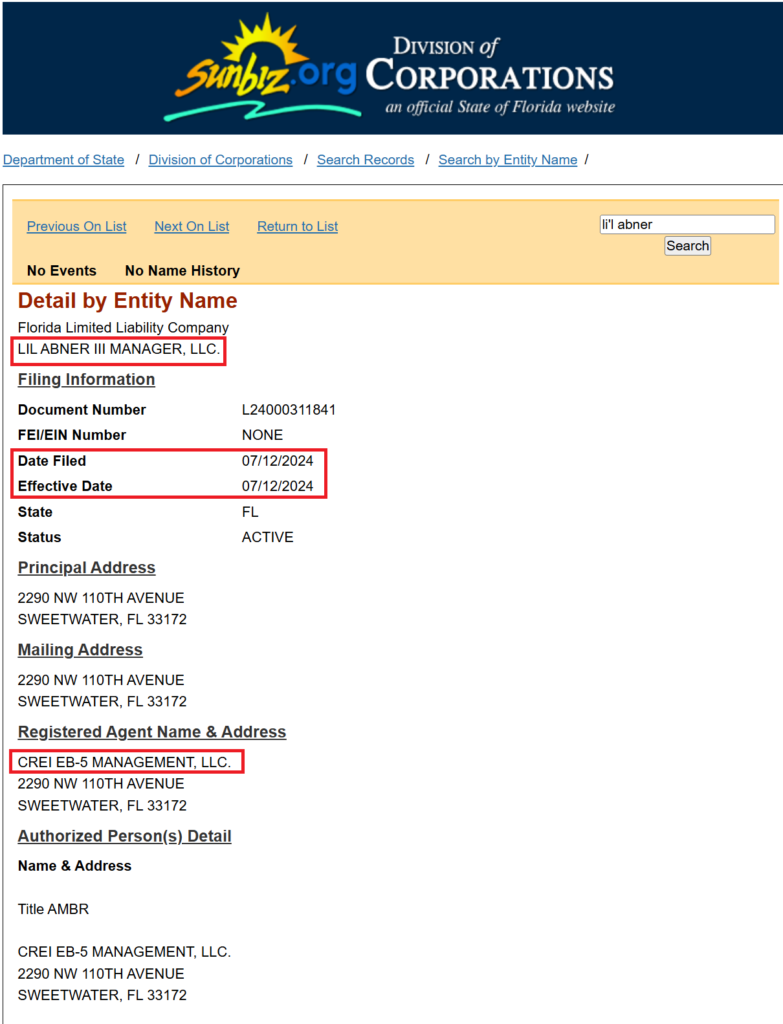Click the entity name search field
Image resolution: width=783 pixels, height=1024 pixels.
[687, 225]
